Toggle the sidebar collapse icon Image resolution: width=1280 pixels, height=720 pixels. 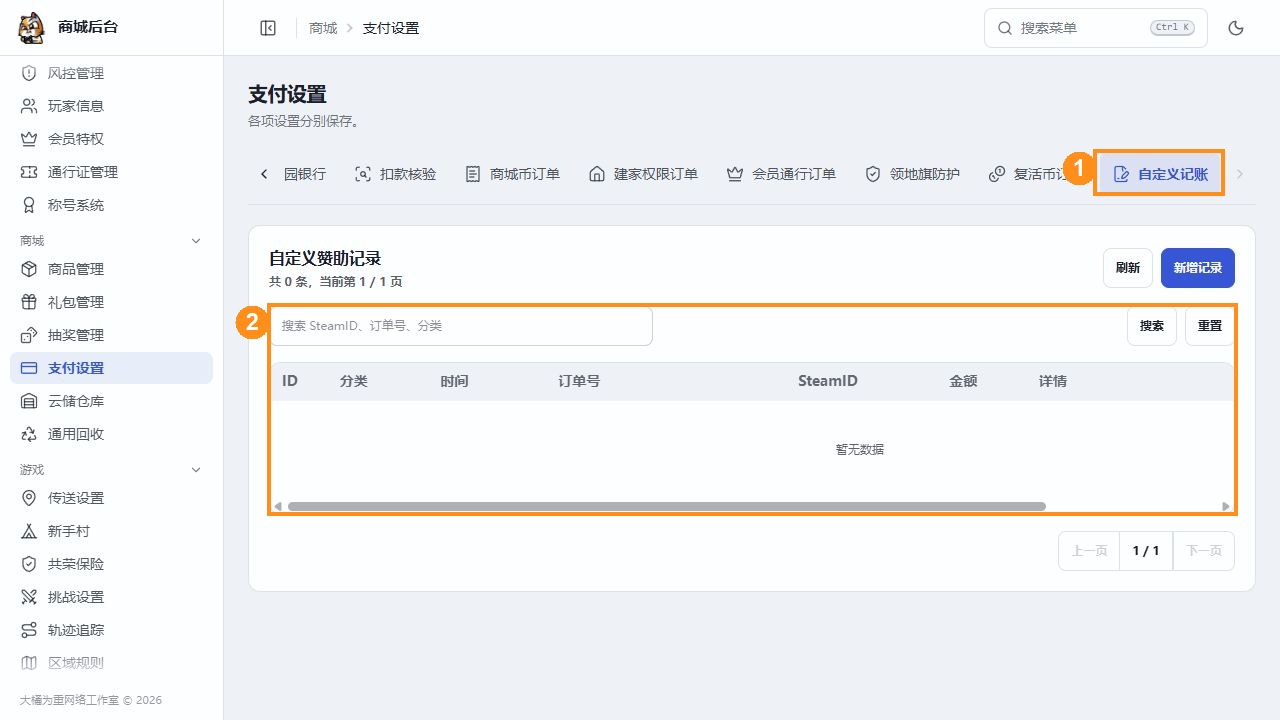pyautogui.click(x=268, y=28)
